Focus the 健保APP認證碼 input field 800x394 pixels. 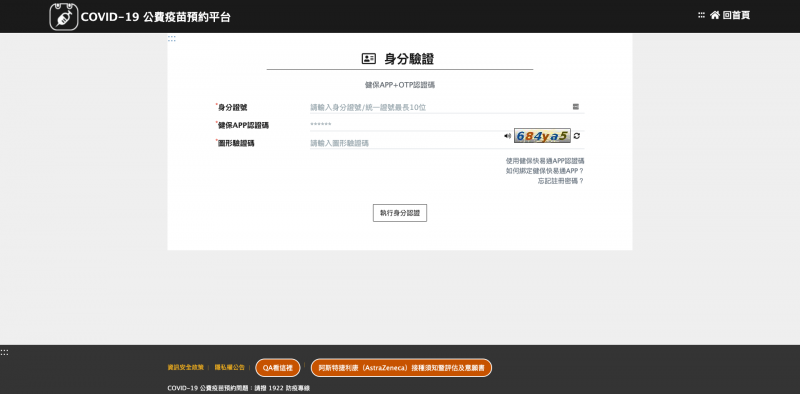click(447, 125)
